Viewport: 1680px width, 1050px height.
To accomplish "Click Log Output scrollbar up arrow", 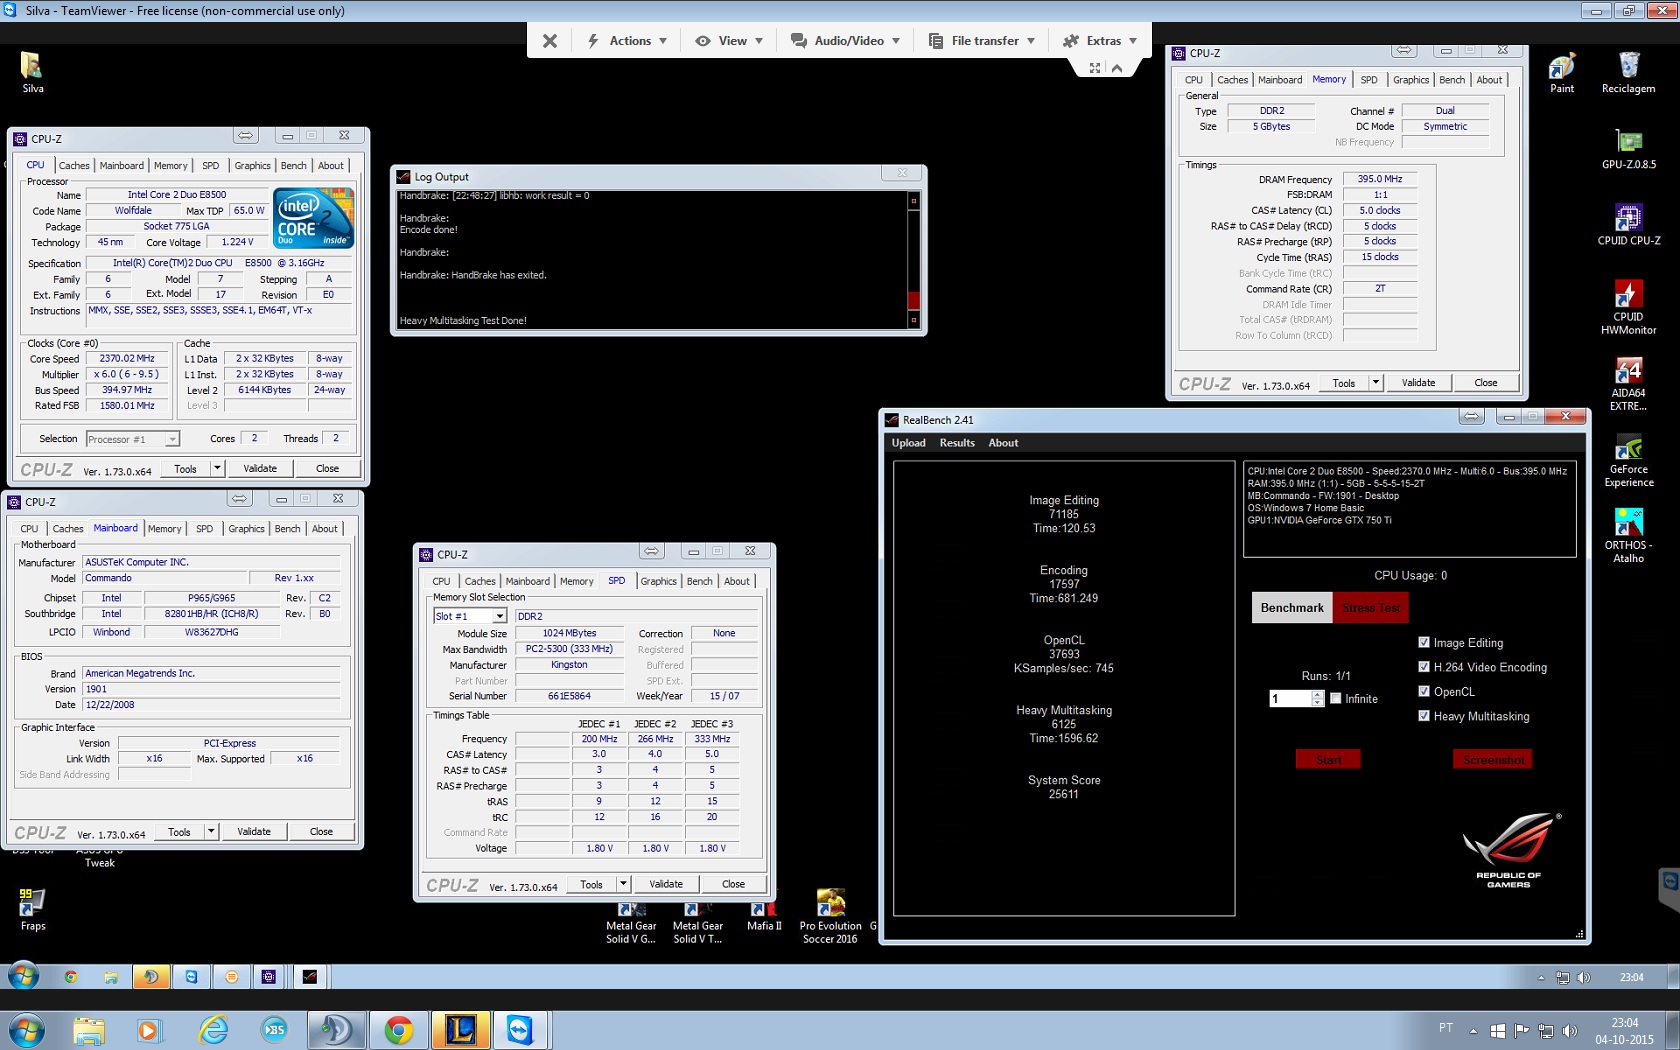I will (x=913, y=201).
